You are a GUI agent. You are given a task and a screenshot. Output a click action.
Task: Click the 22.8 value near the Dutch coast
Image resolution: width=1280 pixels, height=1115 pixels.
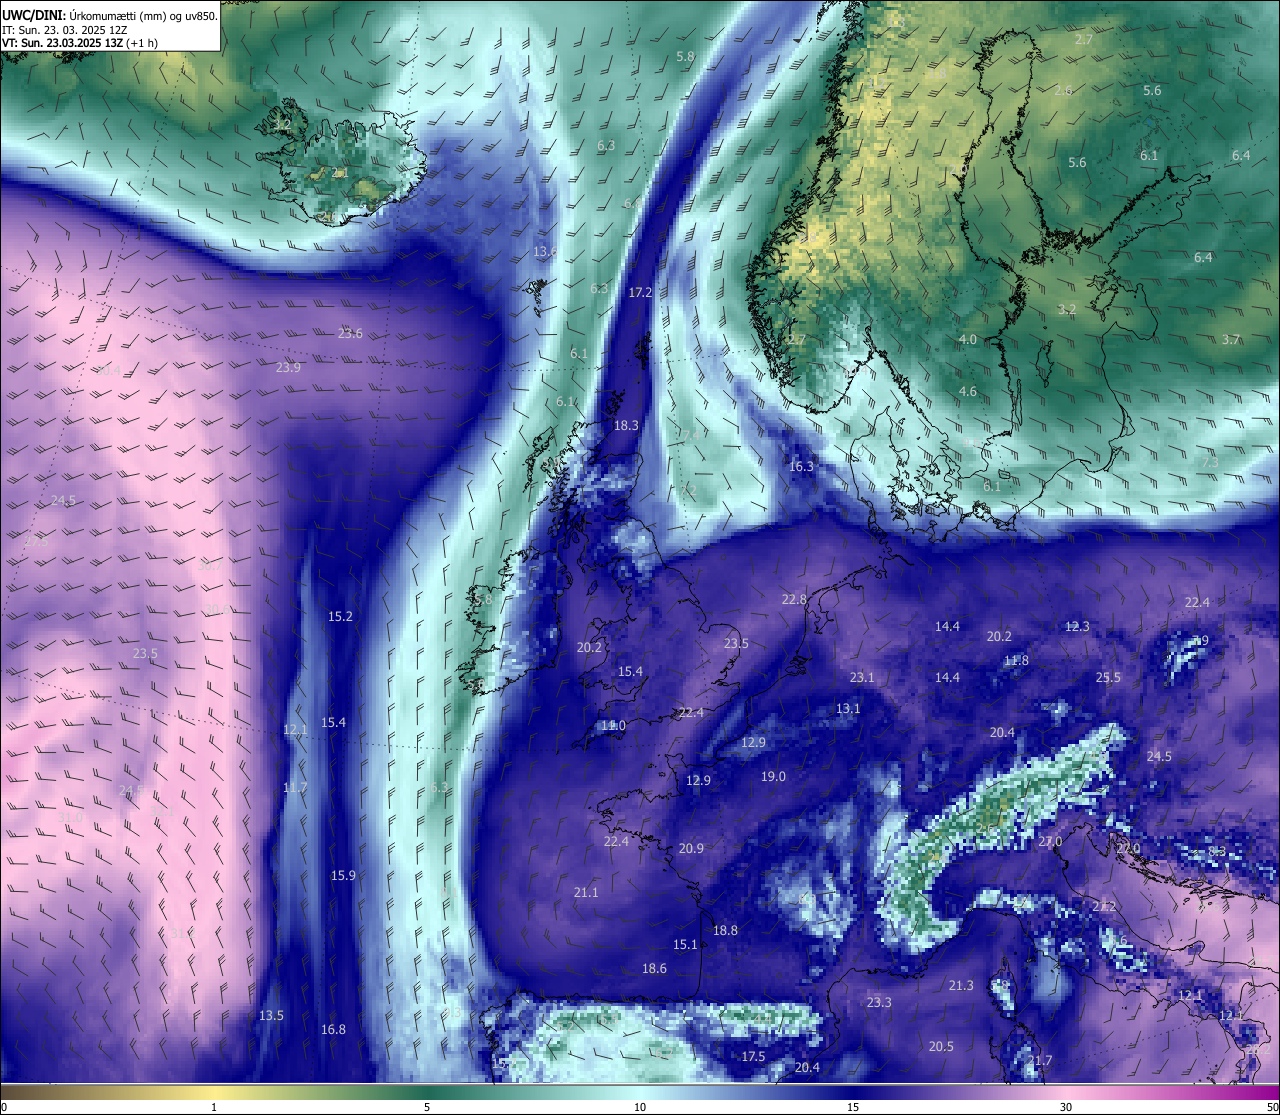tap(794, 599)
